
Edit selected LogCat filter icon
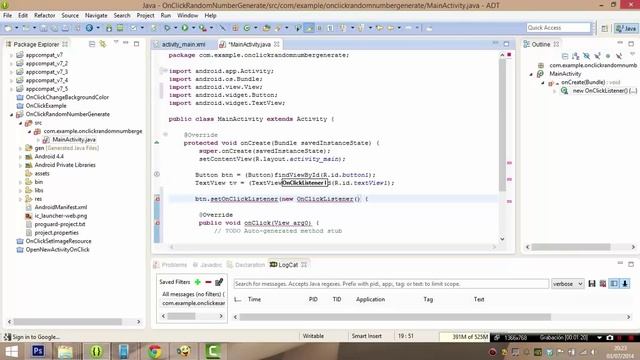pyautogui.click(x=219, y=282)
